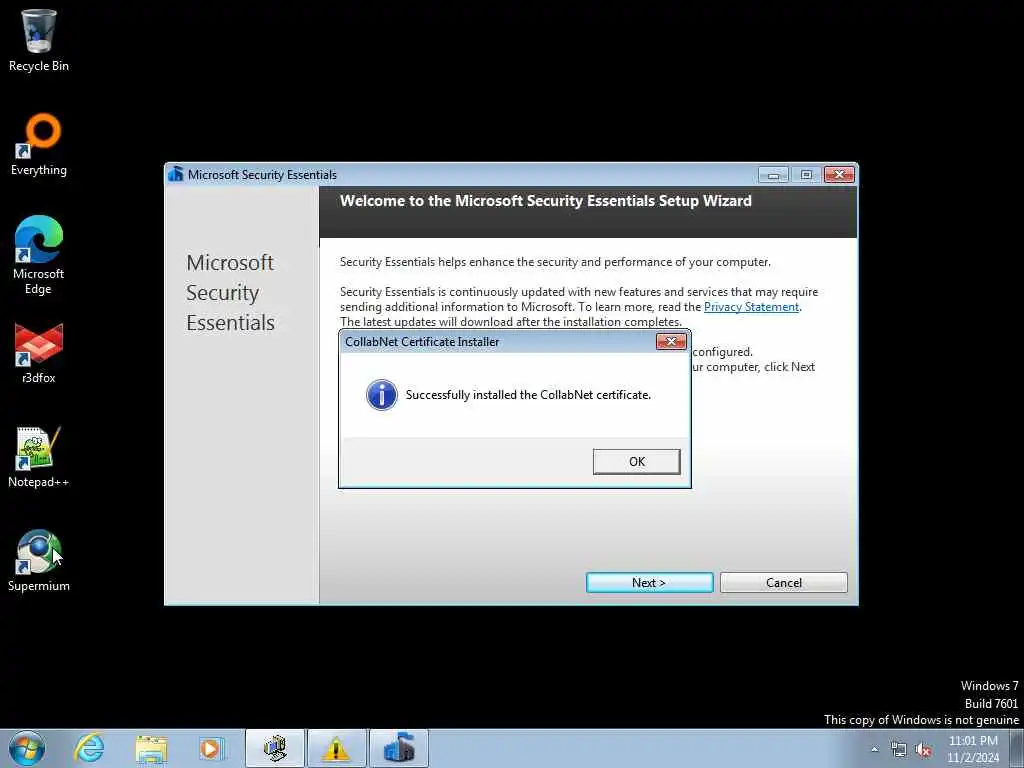
Task: Select the r3dfox browser shortcut
Action: (x=39, y=353)
